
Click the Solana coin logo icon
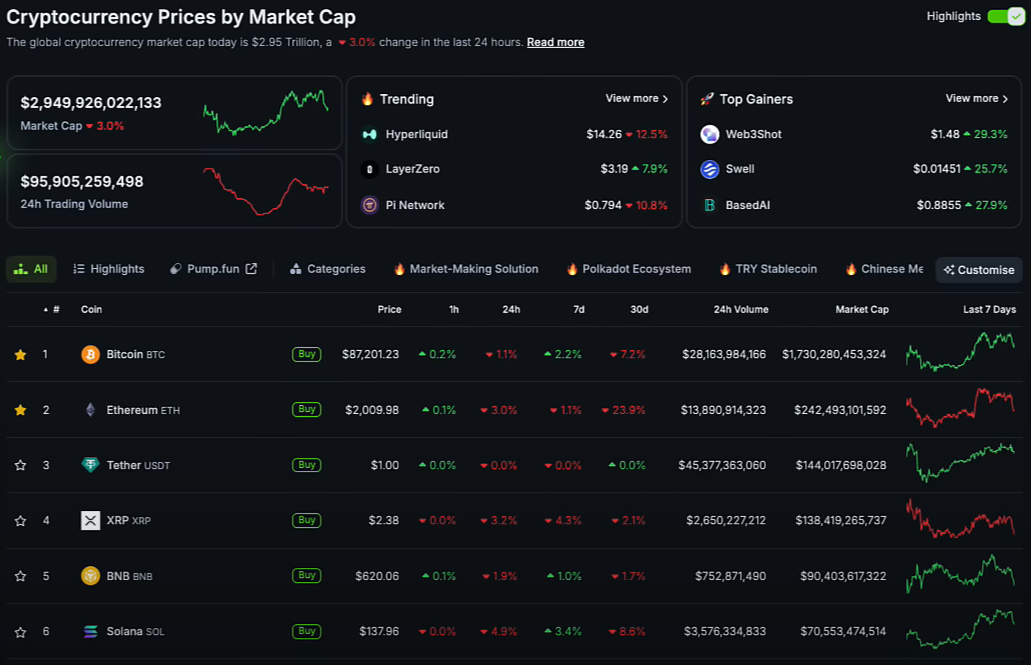click(90, 631)
